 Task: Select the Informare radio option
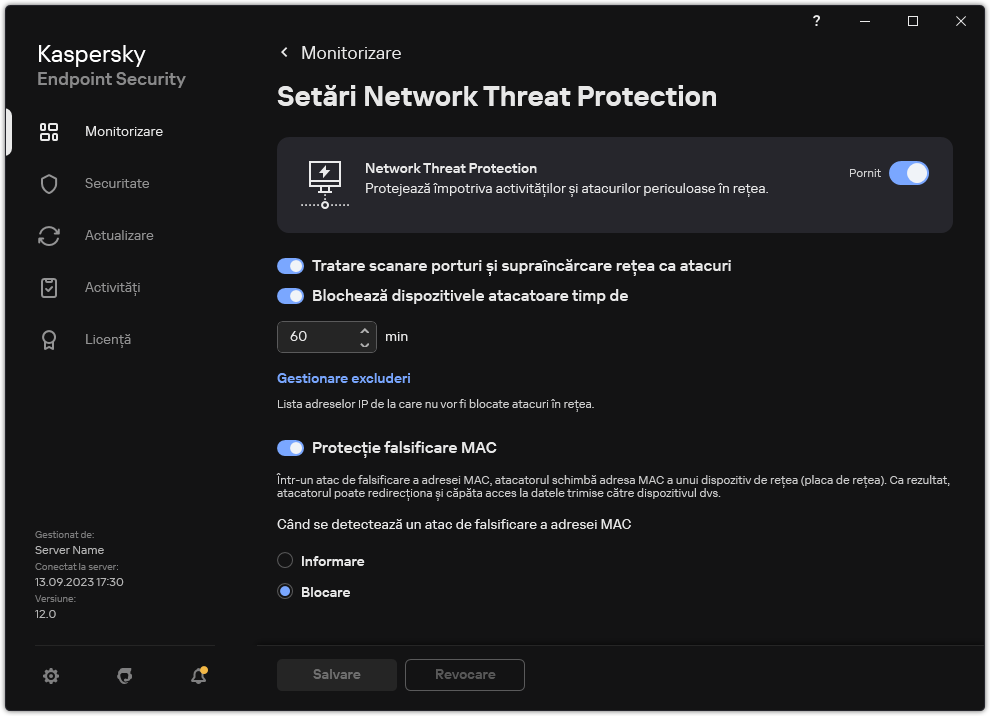coord(285,560)
